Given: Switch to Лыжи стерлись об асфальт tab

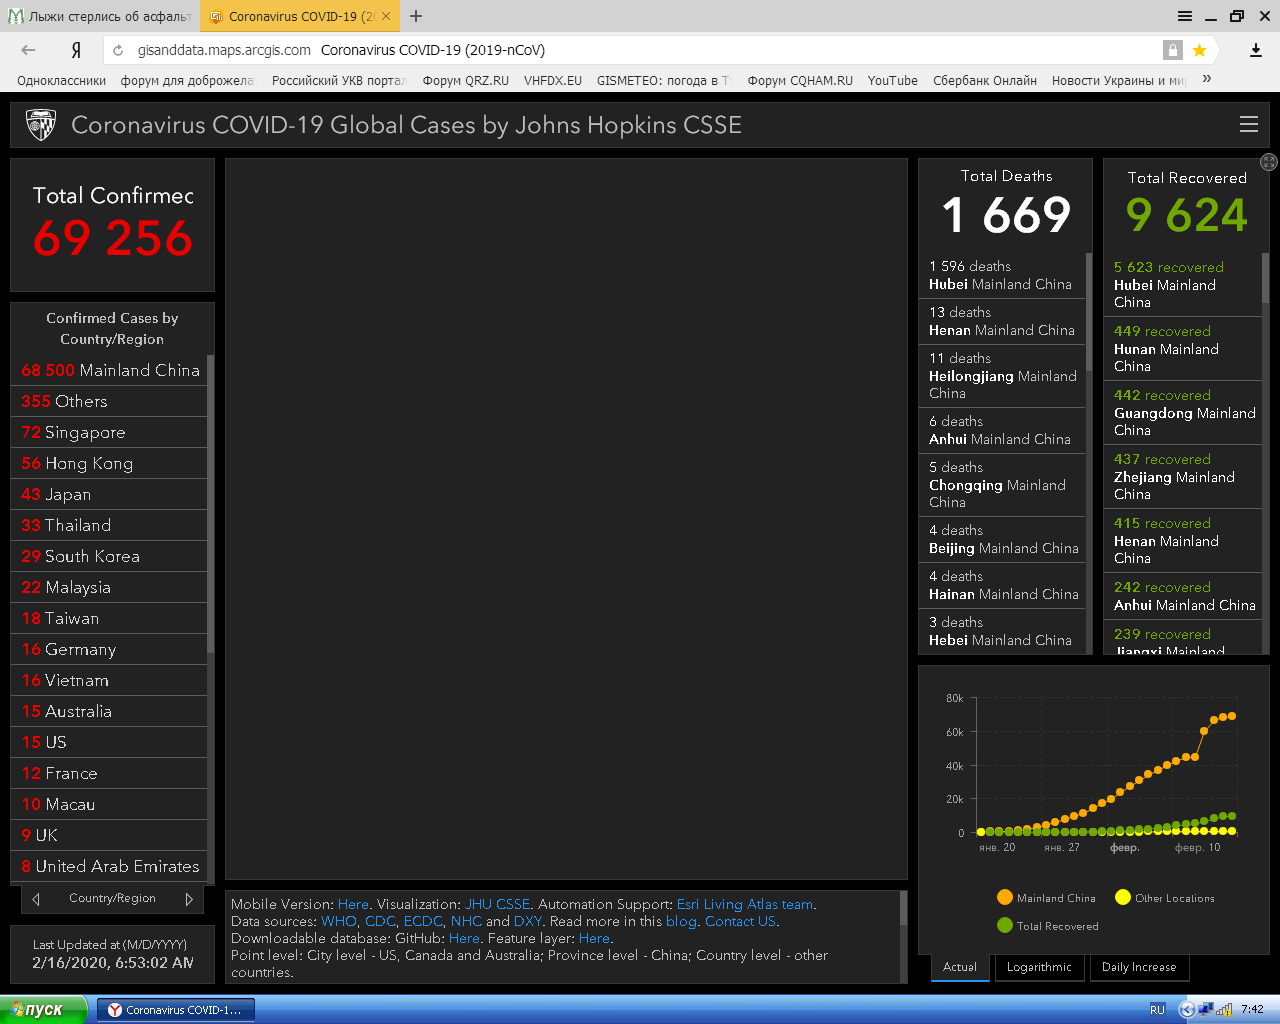Looking at the screenshot, I should tap(100, 16).
